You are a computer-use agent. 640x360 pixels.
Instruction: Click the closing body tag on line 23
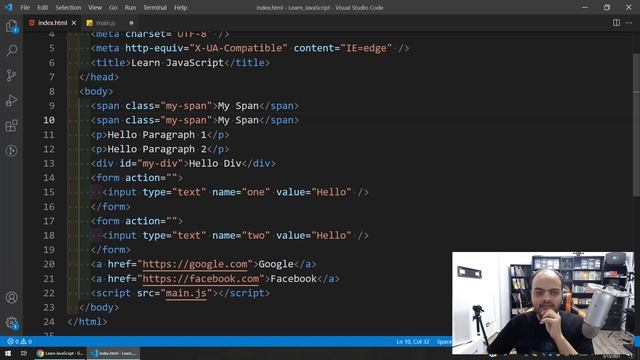pyautogui.click(x=99, y=307)
